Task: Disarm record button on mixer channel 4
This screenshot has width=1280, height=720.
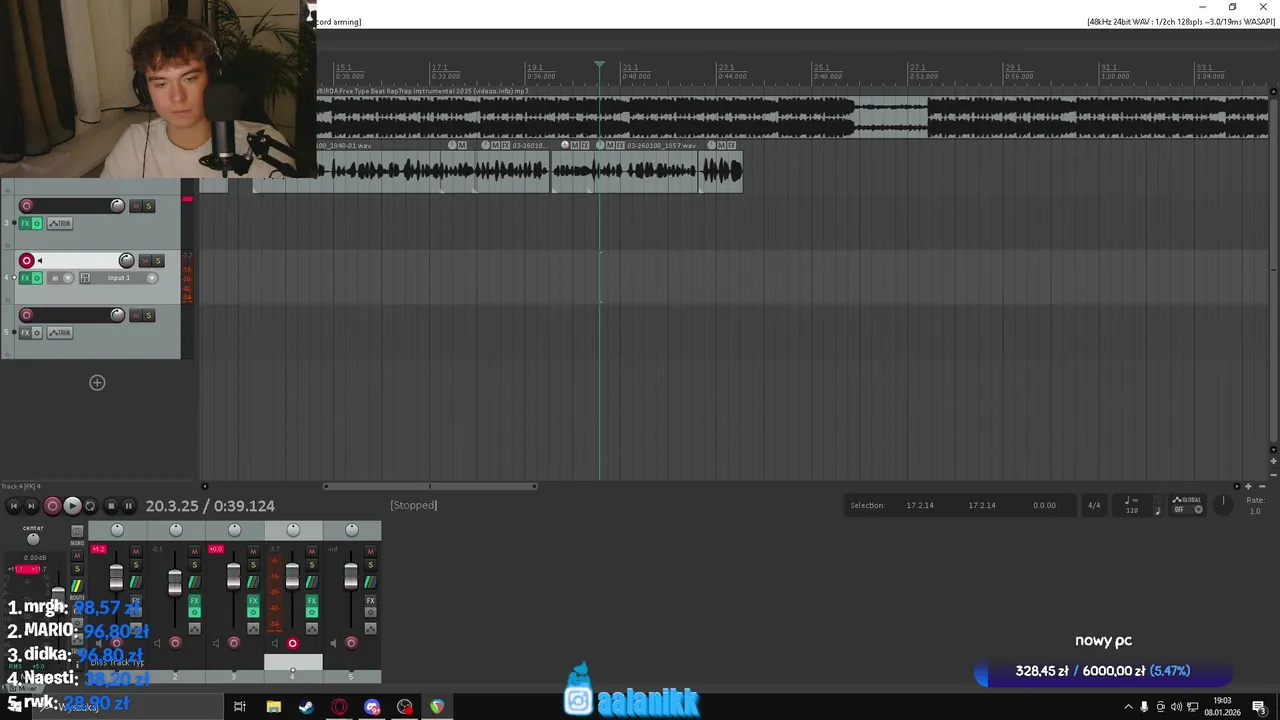Action: click(292, 643)
